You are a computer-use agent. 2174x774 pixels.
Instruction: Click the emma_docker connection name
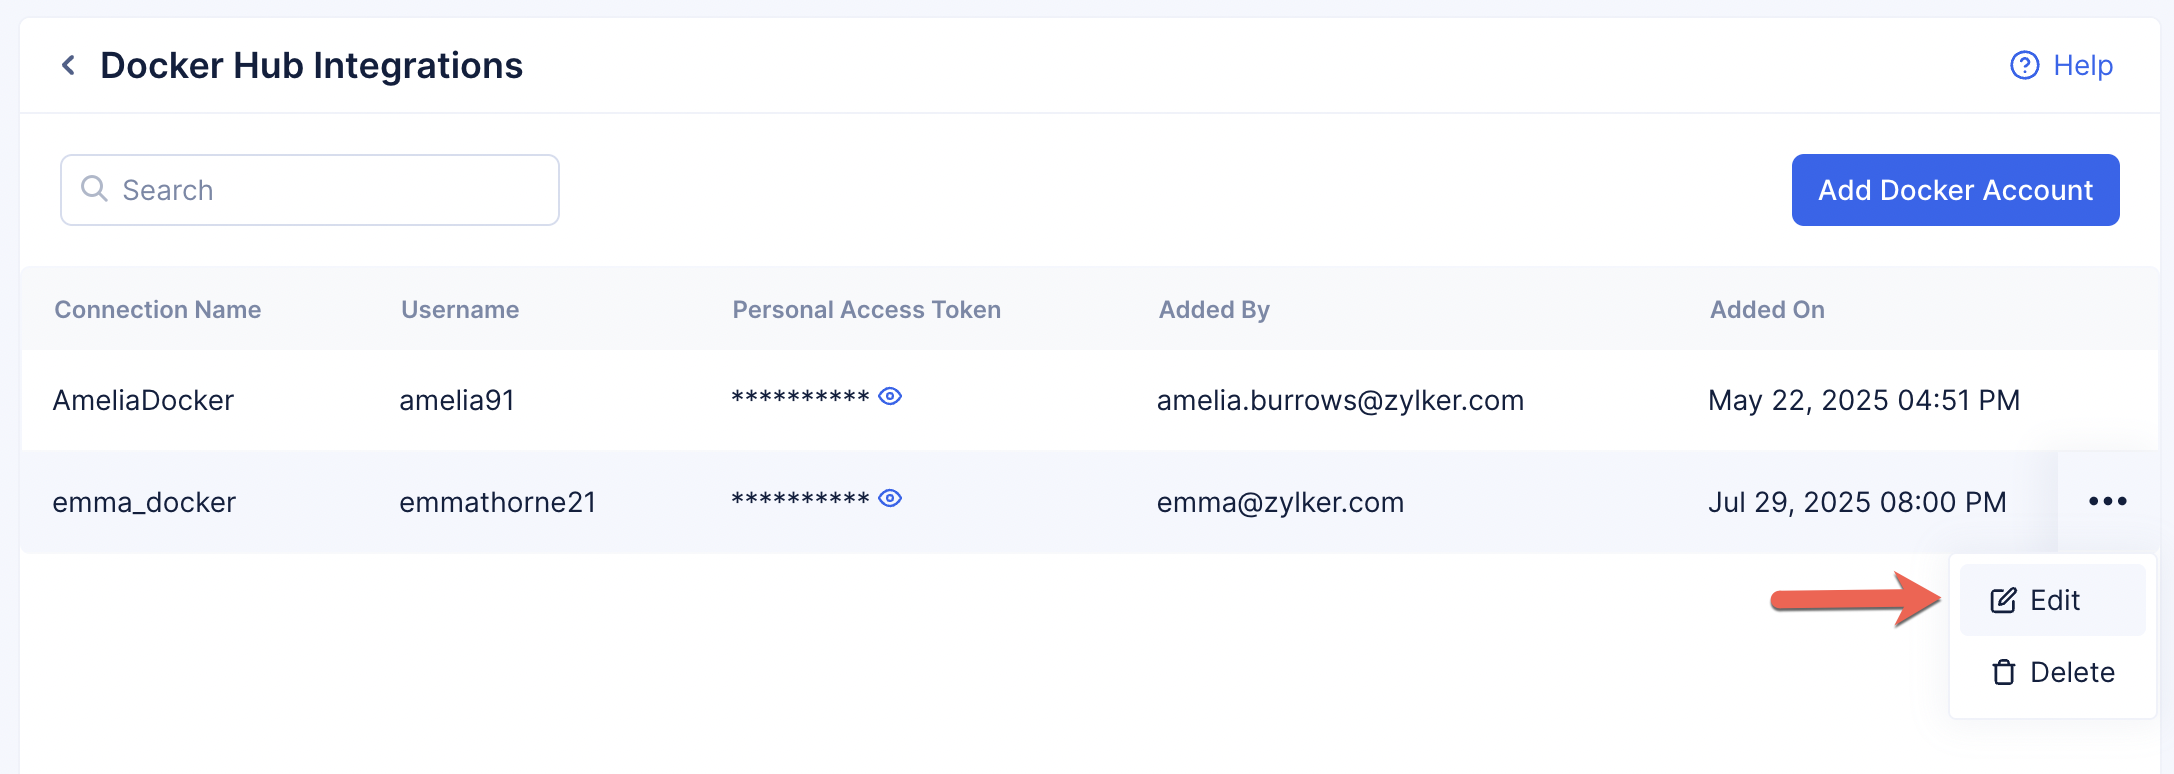pyautogui.click(x=144, y=502)
